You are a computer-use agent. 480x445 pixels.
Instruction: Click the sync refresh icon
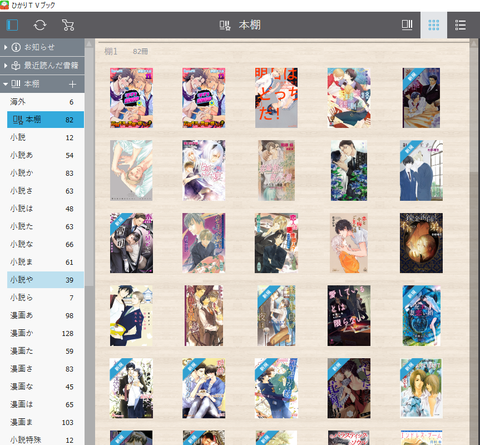click(40, 25)
